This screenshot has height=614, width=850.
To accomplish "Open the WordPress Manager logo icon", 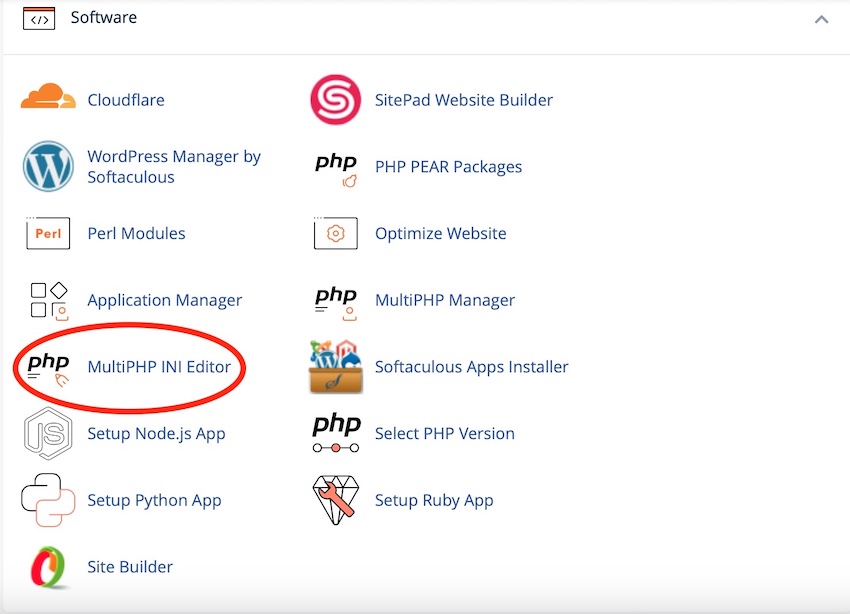I will click(x=48, y=166).
